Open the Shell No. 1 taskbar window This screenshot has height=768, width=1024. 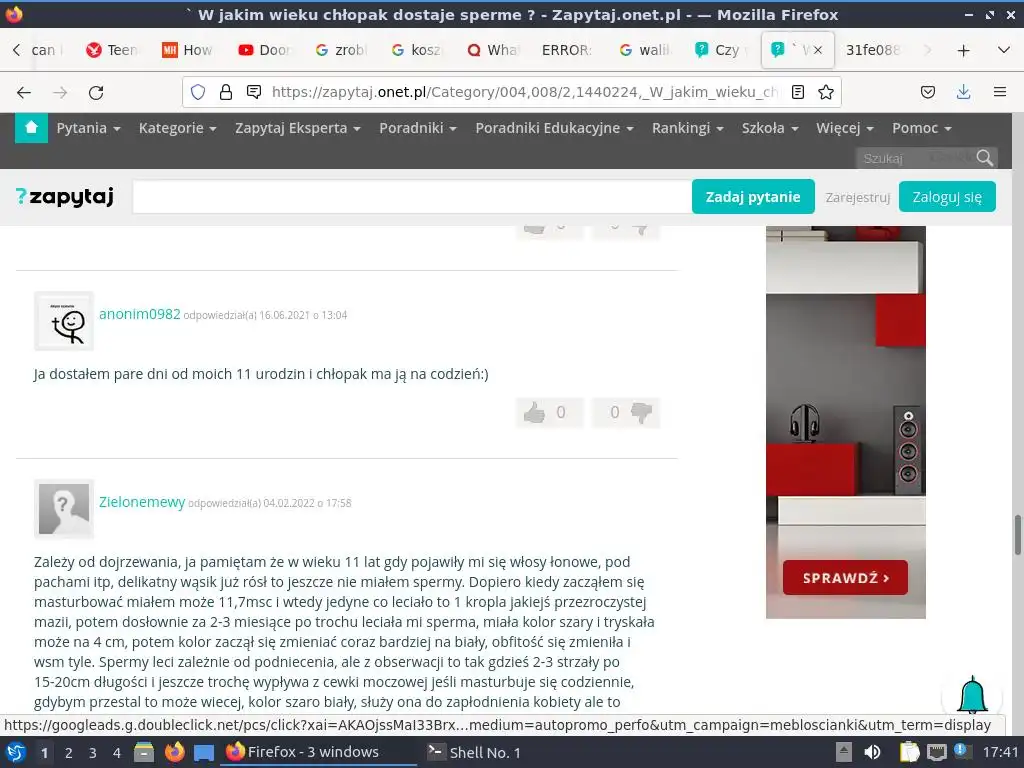pyautogui.click(x=474, y=752)
